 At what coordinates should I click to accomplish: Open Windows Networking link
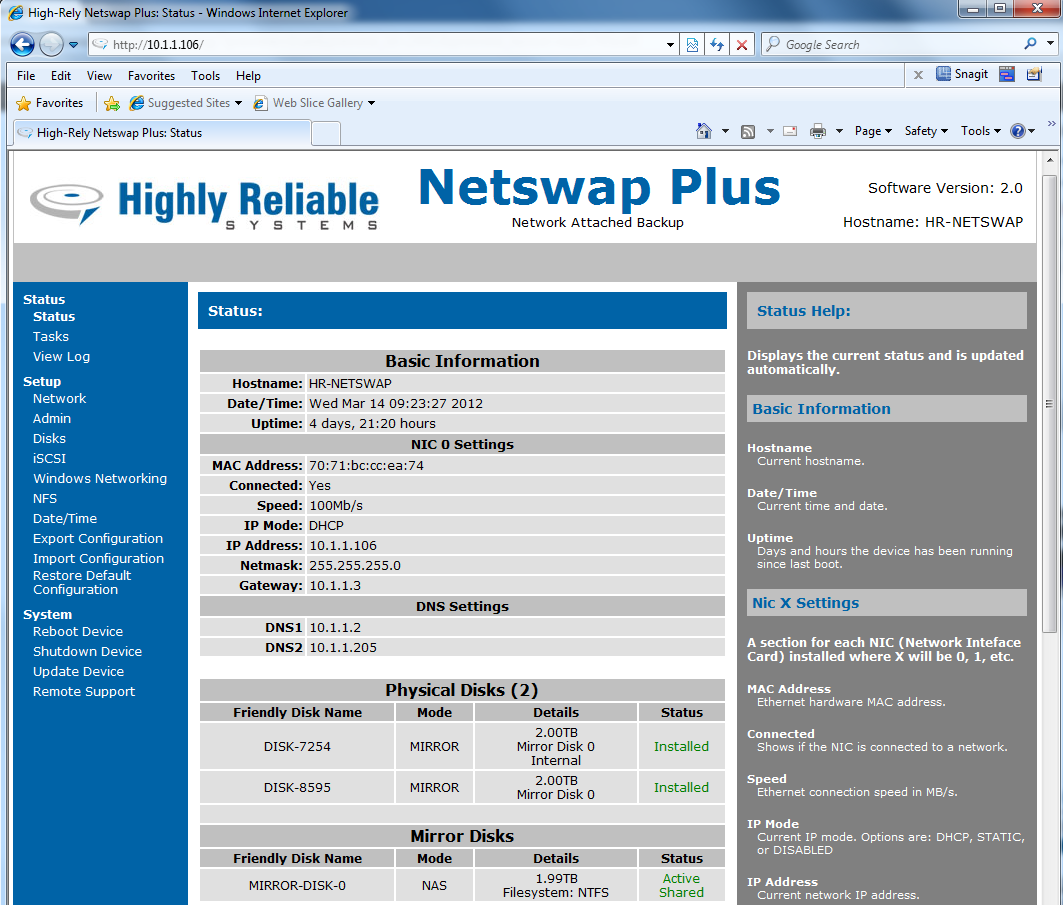[x=100, y=479]
